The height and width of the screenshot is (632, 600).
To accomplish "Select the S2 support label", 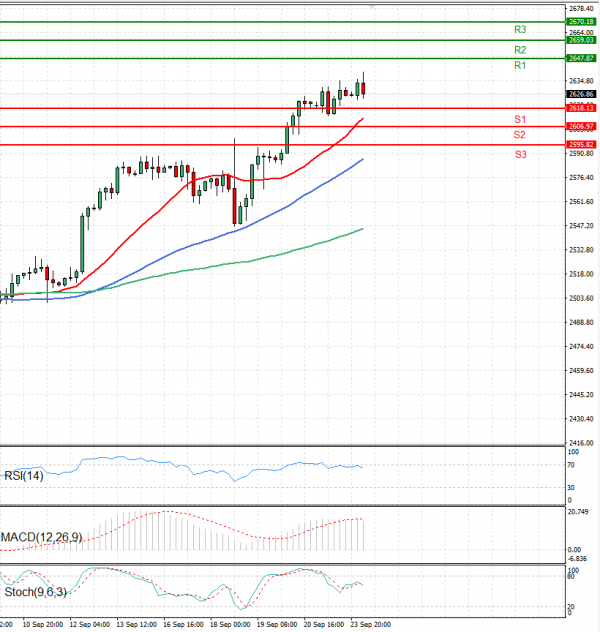I will [520, 134].
